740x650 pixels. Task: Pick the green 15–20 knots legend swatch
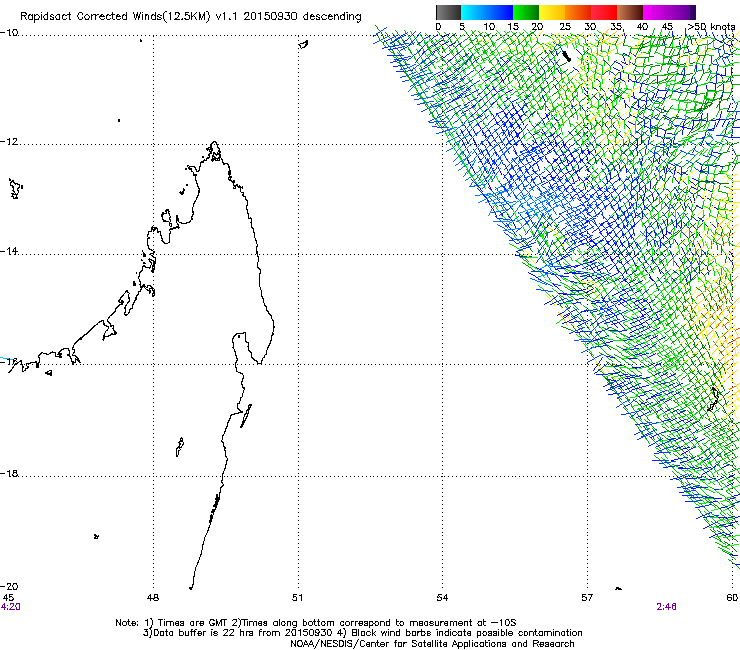[x=526, y=12]
